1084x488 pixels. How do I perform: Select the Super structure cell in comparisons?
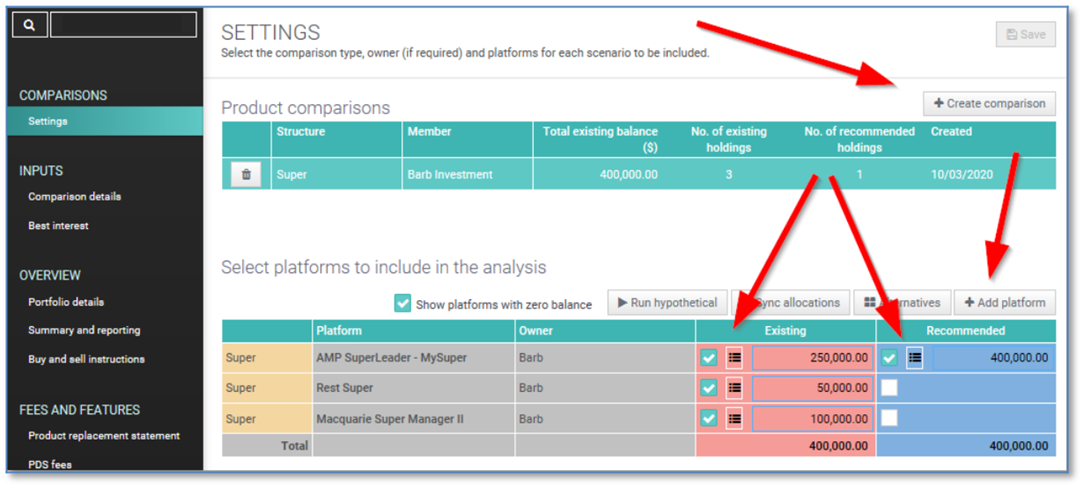coord(337,175)
